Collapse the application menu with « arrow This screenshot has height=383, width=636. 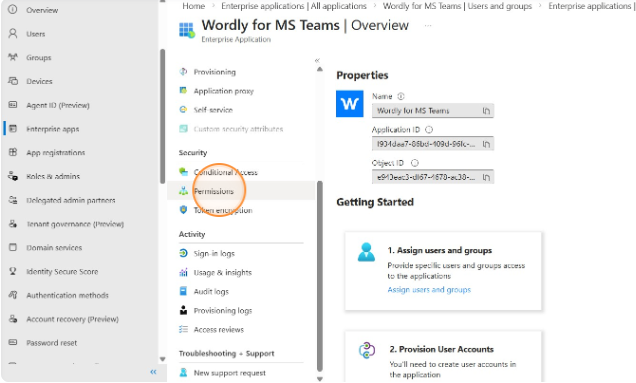pos(317,60)
